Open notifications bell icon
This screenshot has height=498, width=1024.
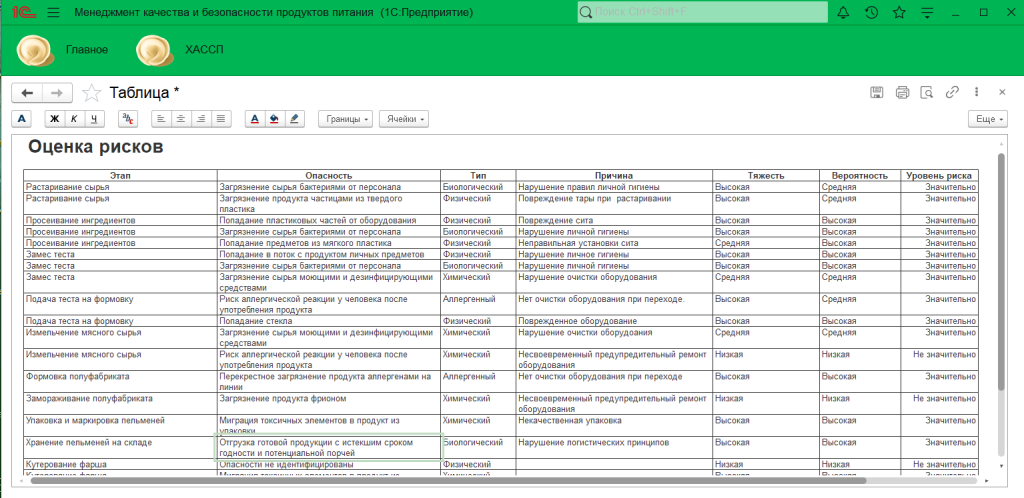tap(843, 13)
